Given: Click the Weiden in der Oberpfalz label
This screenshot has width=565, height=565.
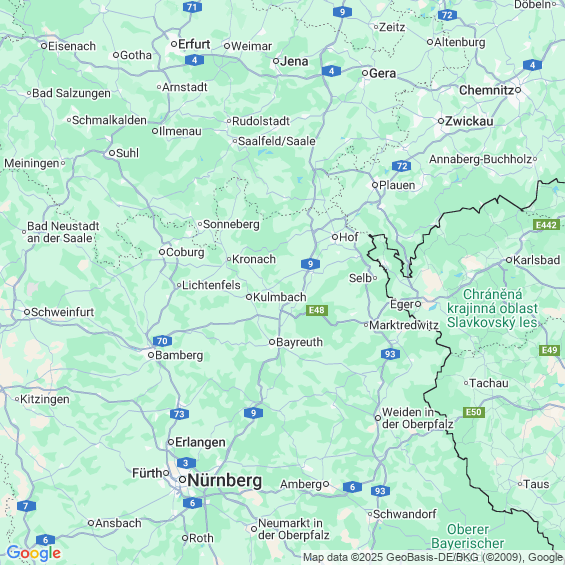Looking at the screenshot, I should (x=417, y=418).
